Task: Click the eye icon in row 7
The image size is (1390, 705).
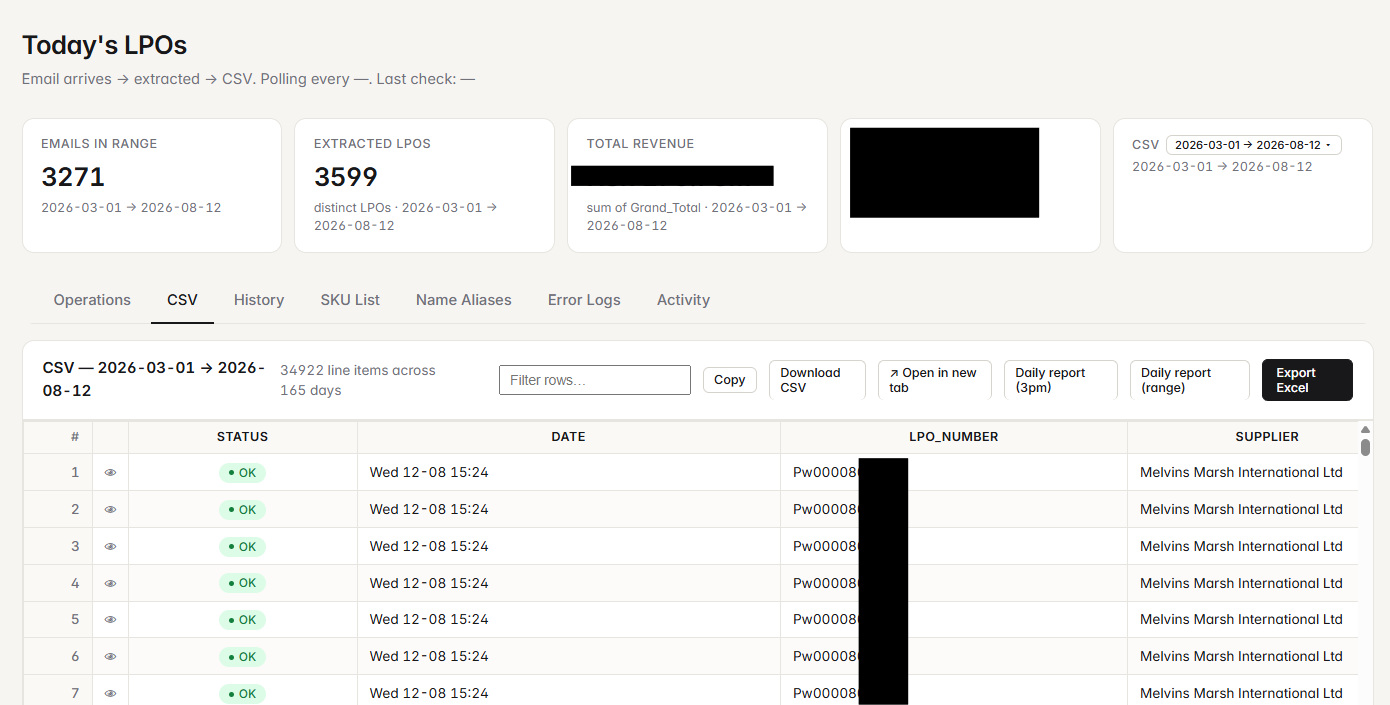Action: 110,693
